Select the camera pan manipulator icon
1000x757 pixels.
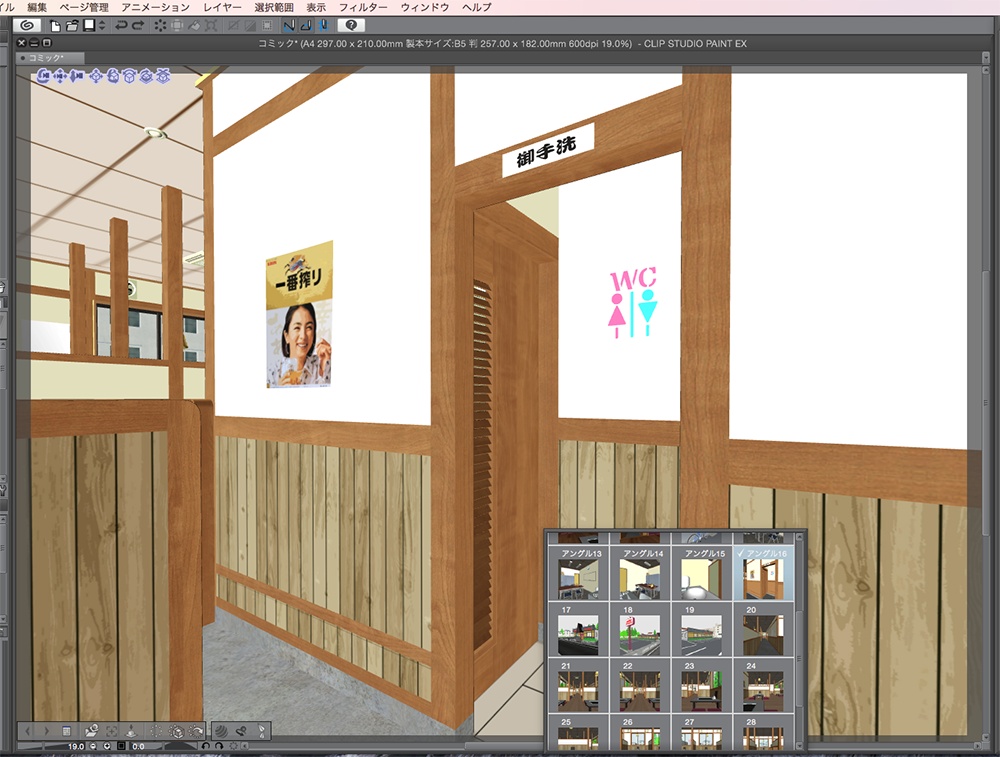pyautogui.click(x=60, y=76)
